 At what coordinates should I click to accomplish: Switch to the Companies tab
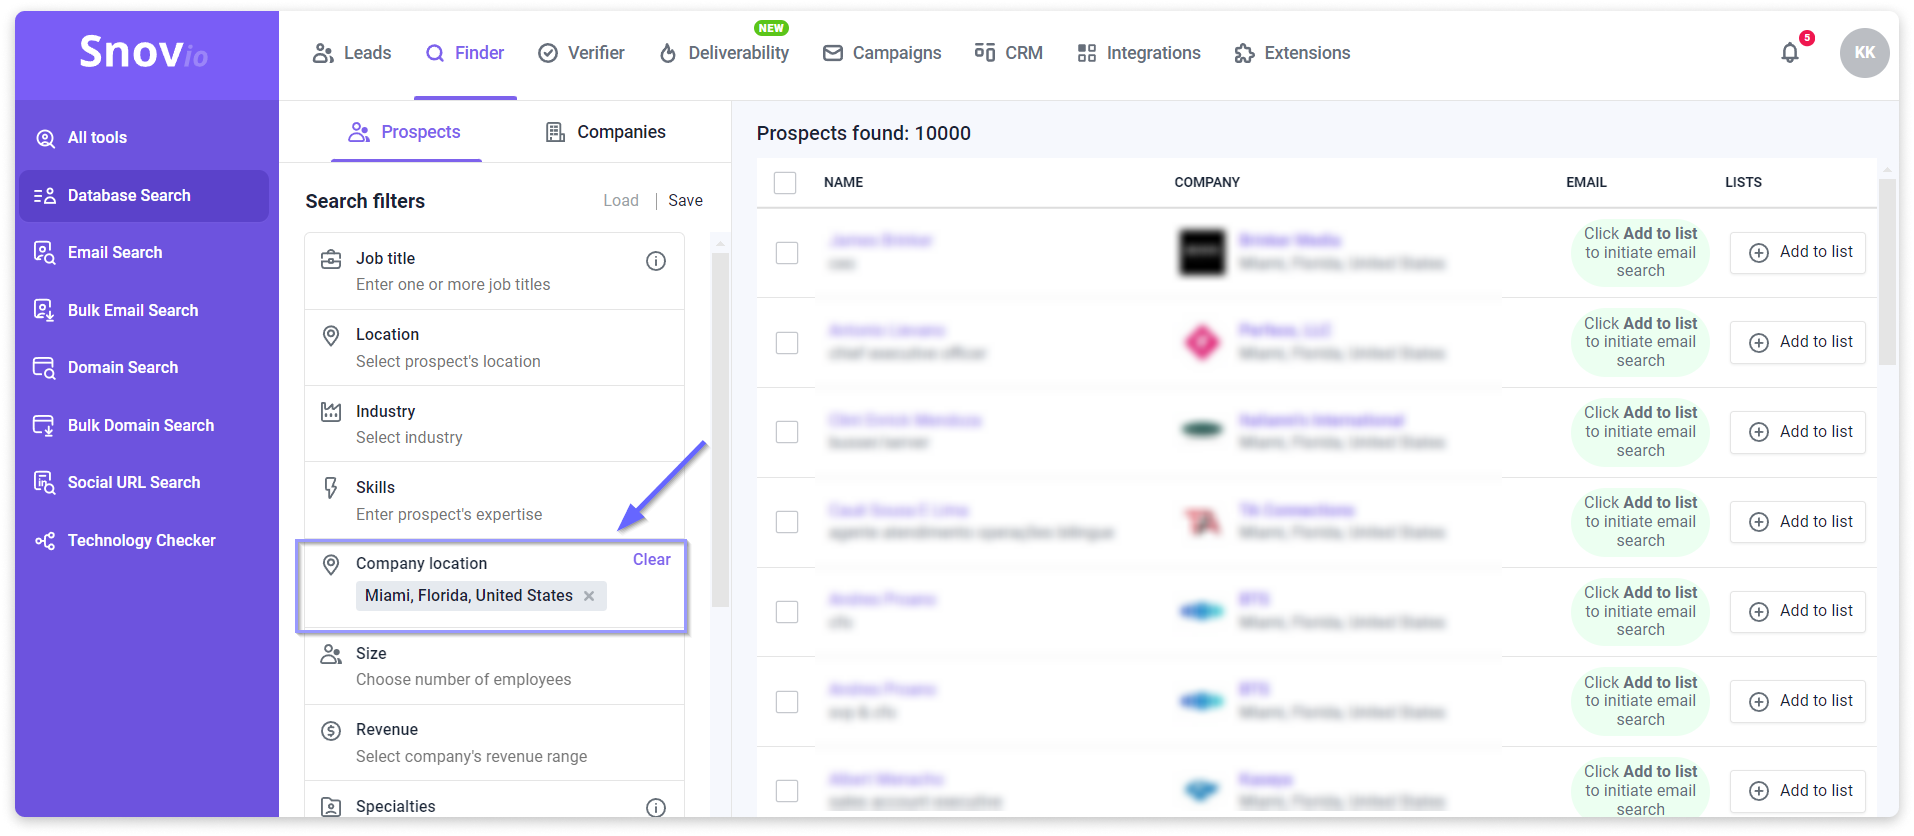(x=606, y=132)
